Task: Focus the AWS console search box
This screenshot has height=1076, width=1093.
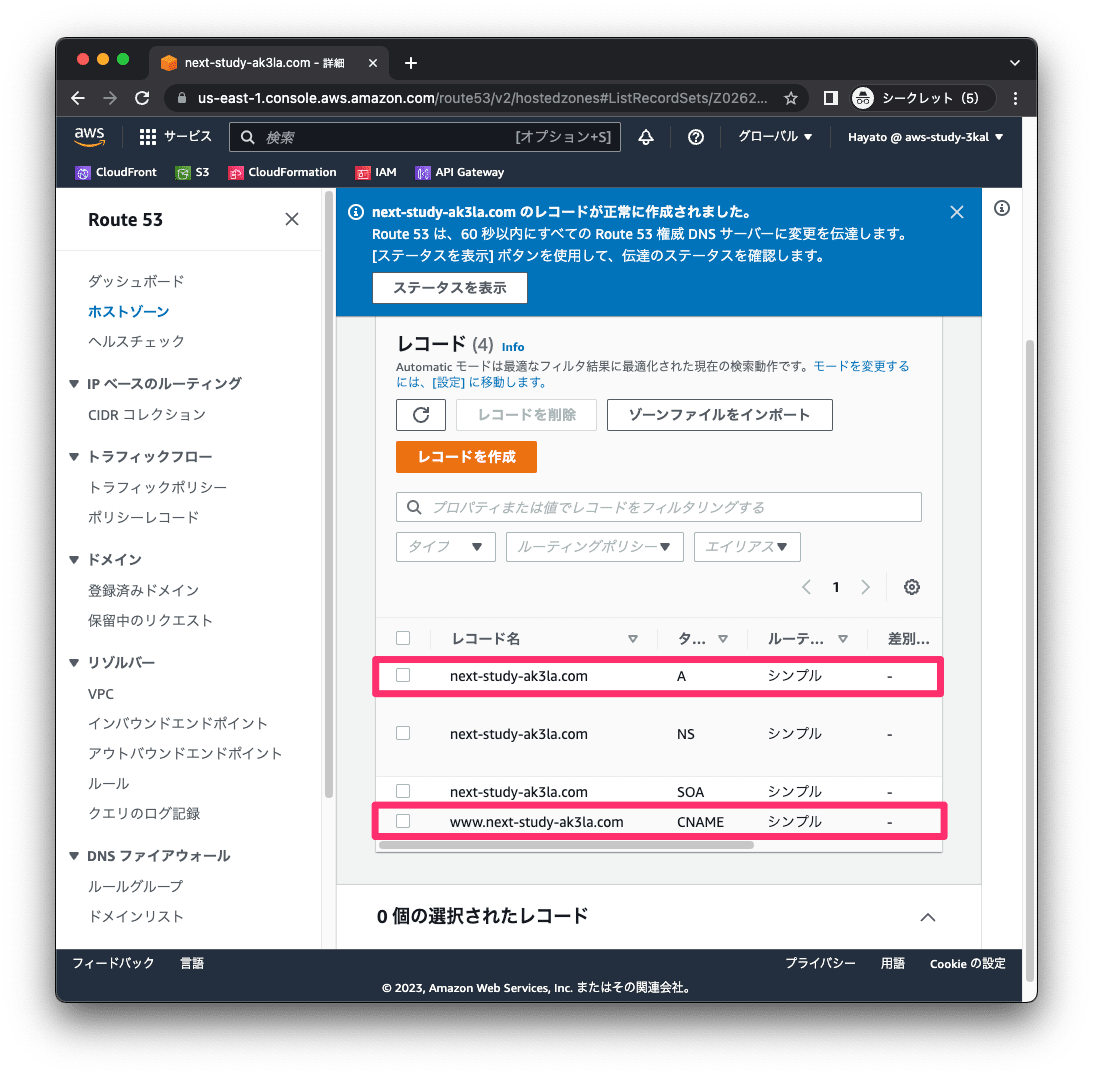Action: tap(425, 137)
